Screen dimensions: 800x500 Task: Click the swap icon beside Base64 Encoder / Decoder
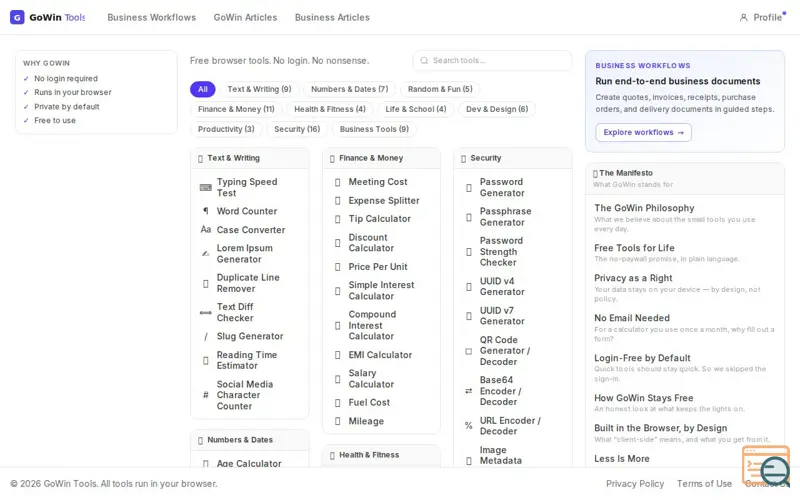468,391
